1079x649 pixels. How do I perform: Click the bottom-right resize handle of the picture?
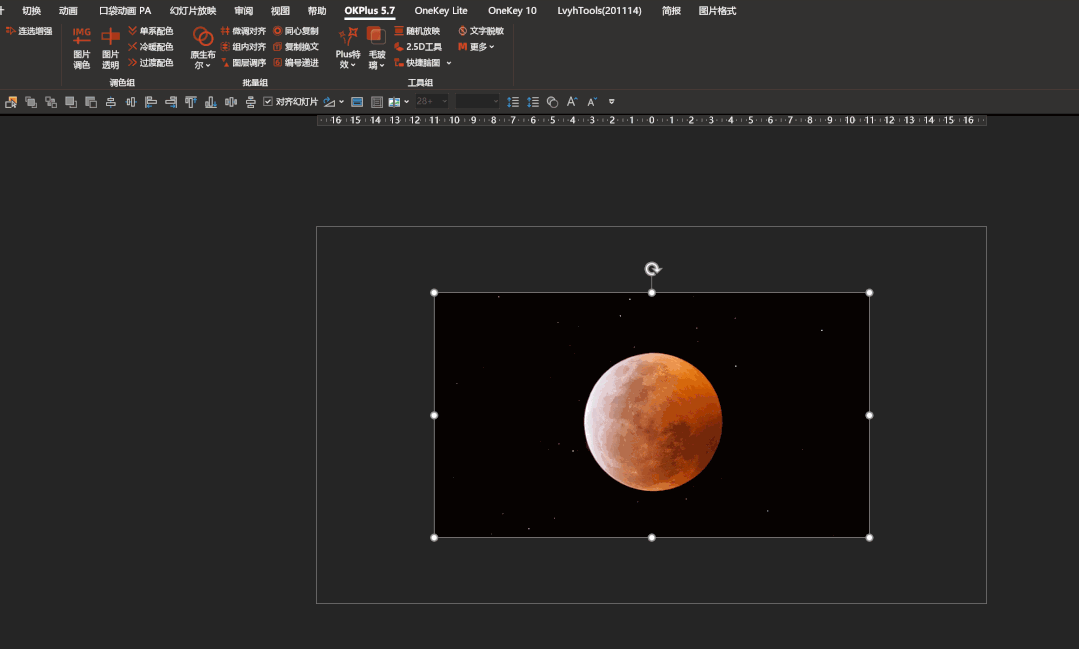(869, 538)
